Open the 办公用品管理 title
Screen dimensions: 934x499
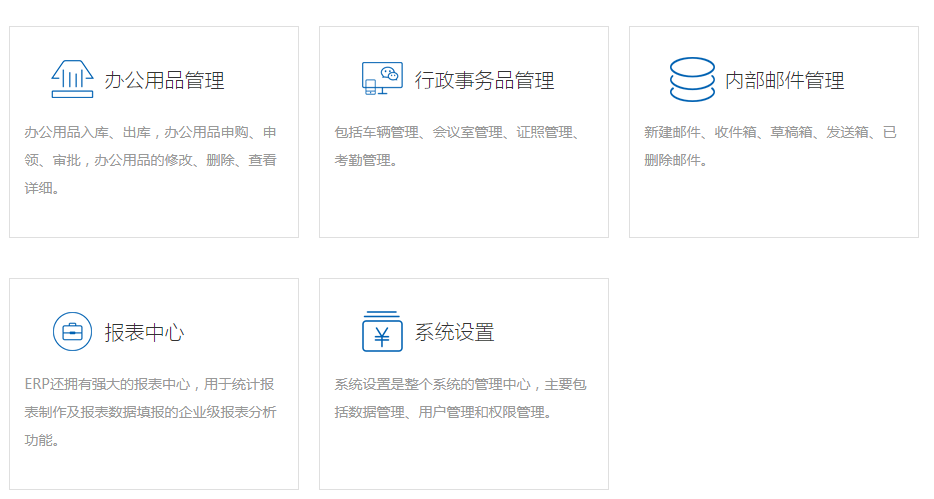coord(164,80)
